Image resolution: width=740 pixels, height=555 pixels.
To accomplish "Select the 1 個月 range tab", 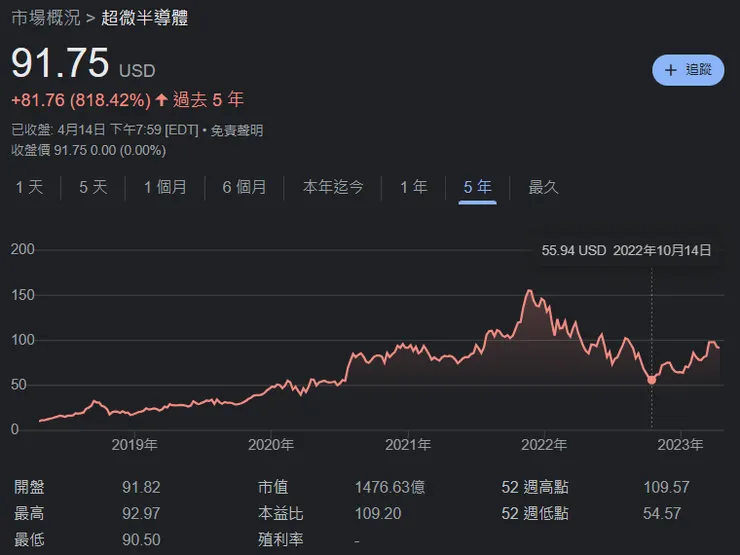I will 165,187.
